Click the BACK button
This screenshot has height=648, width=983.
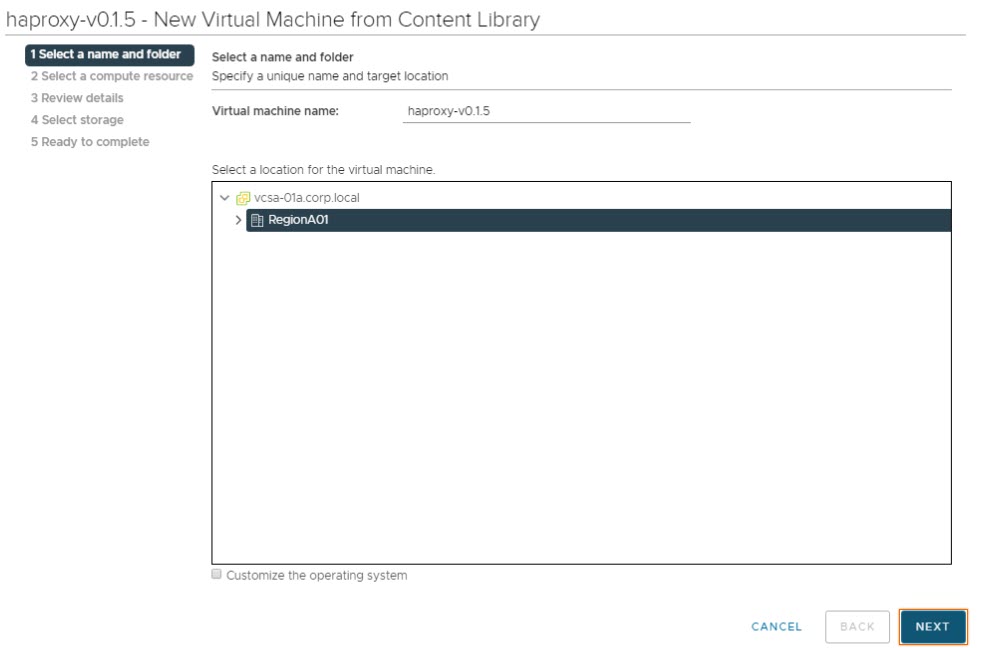pyautogui.click(x=857, y=627)
